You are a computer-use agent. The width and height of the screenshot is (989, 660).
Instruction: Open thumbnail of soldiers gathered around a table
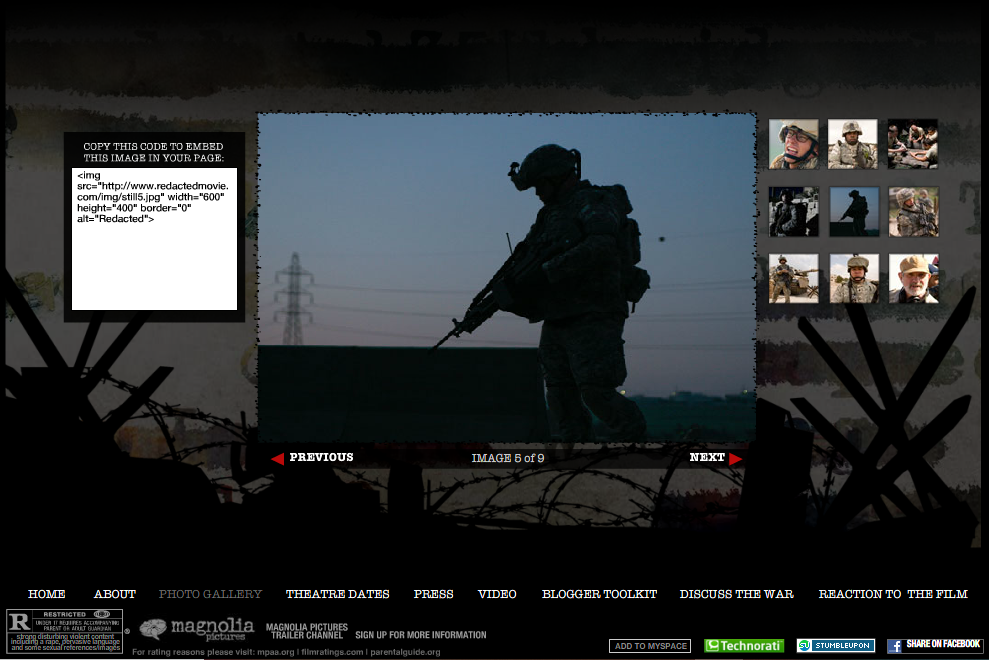pyautogui.click(x=913, y=144)
